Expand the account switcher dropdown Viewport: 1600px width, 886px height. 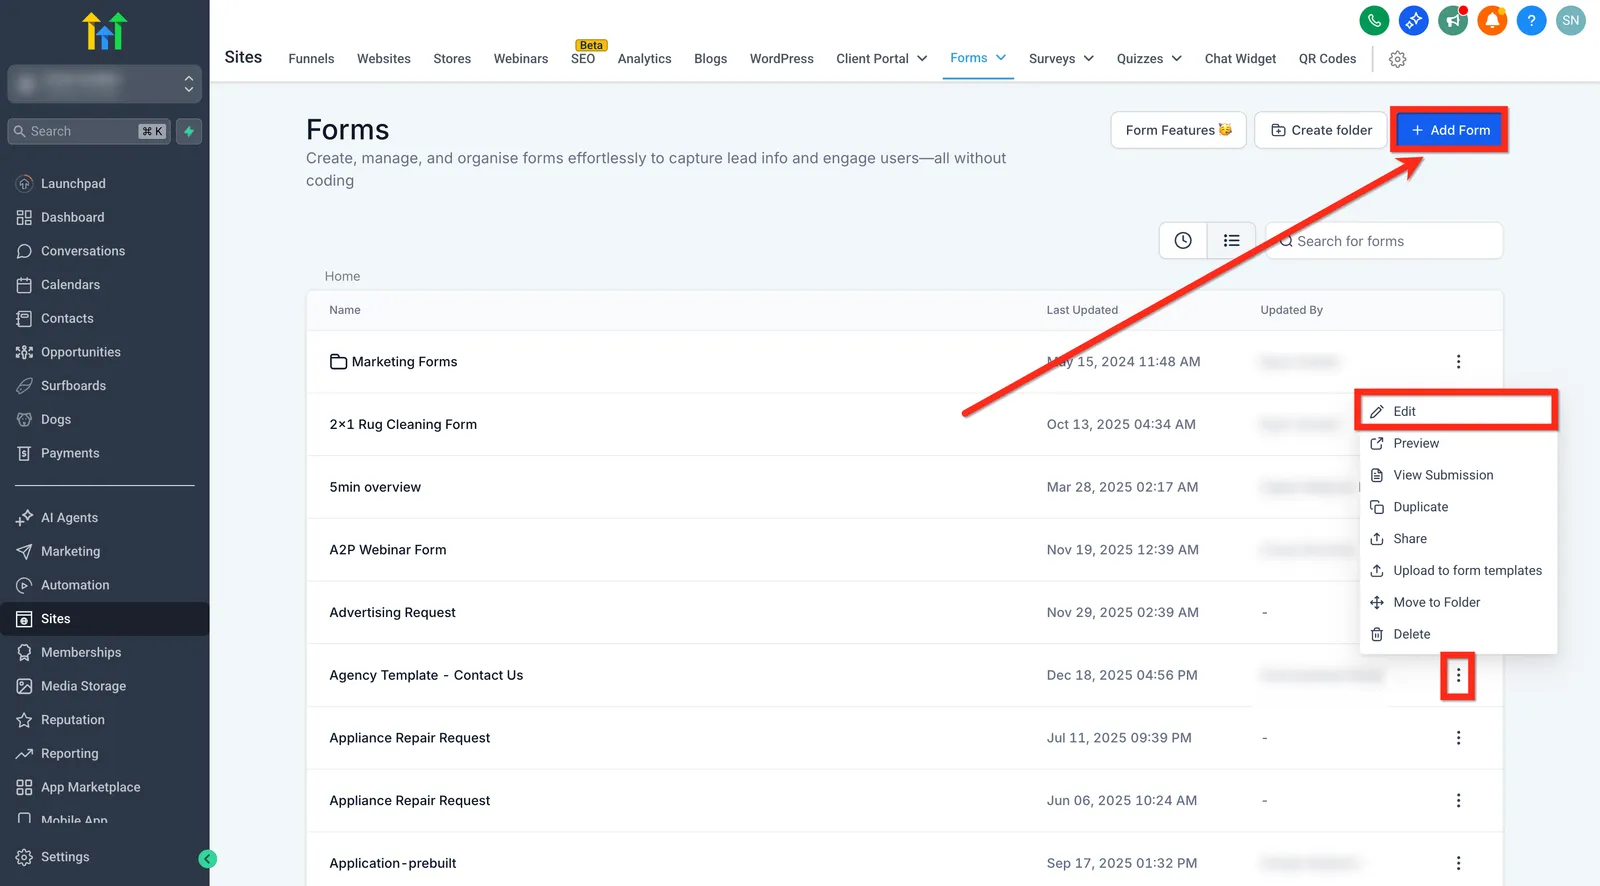(105, 84)
